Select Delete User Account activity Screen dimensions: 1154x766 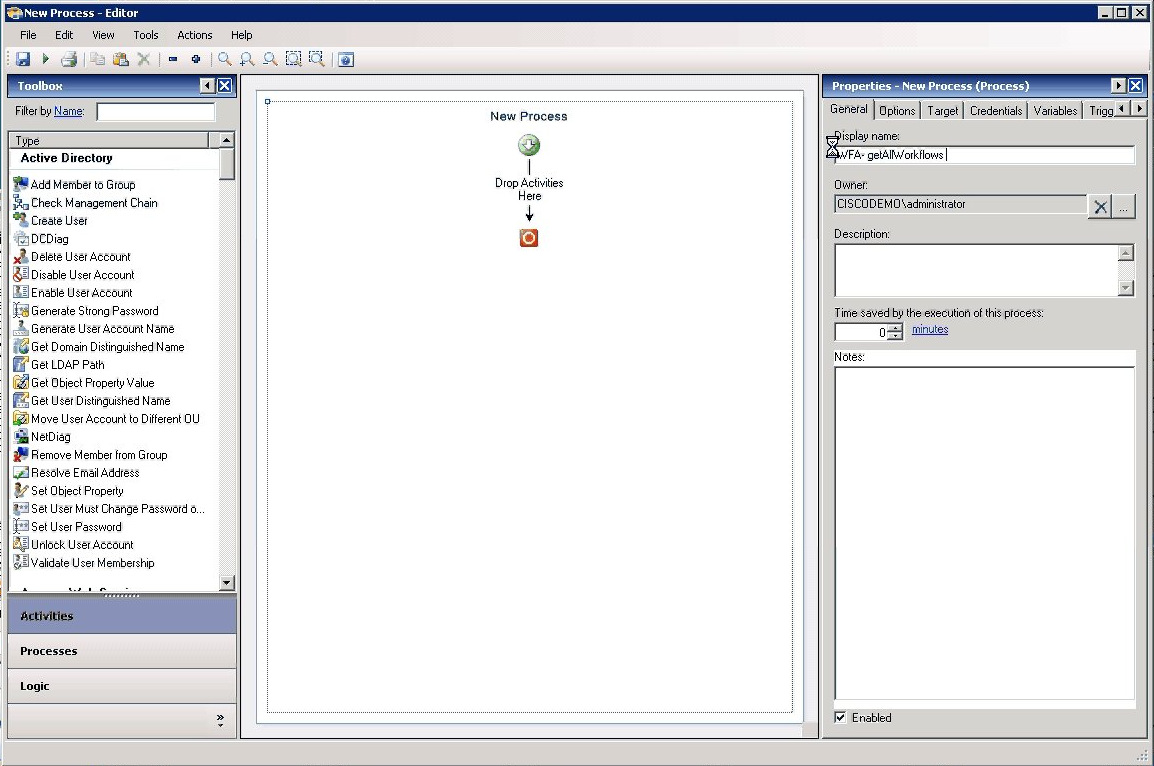pos(72,257)
